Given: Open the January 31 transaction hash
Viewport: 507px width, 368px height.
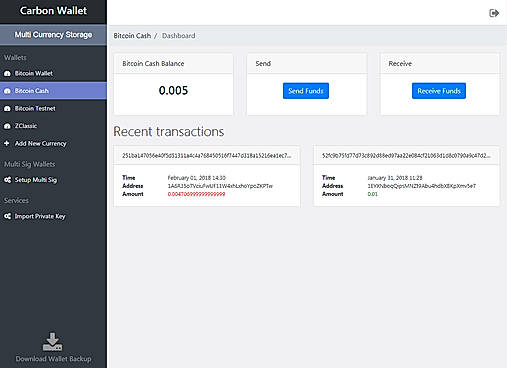Looking at the screenshot, I should coord(406,155).
